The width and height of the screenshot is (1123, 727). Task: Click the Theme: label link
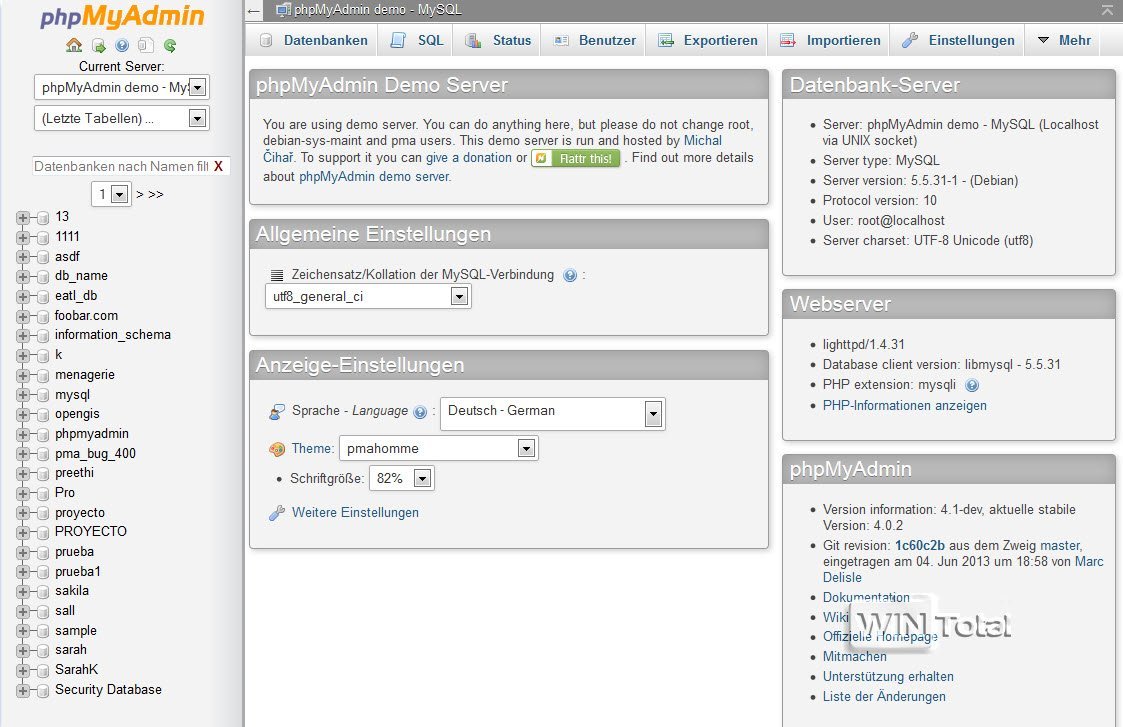(312, 449)
